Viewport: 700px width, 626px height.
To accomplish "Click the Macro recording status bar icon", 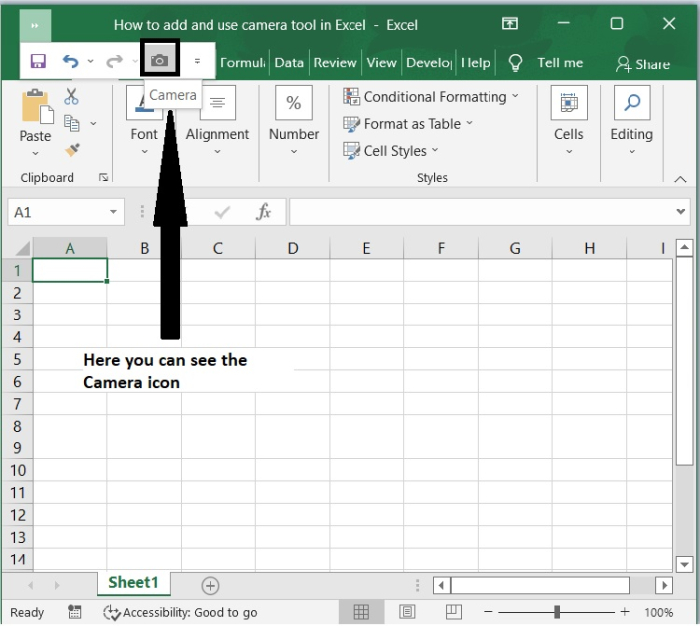I will point(75,612).
